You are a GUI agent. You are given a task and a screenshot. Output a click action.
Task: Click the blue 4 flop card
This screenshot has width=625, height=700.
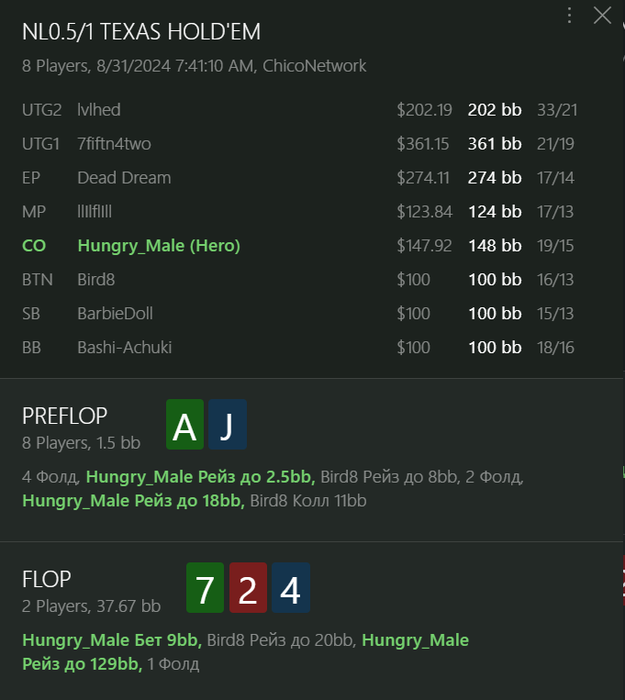tap(290, 589)
